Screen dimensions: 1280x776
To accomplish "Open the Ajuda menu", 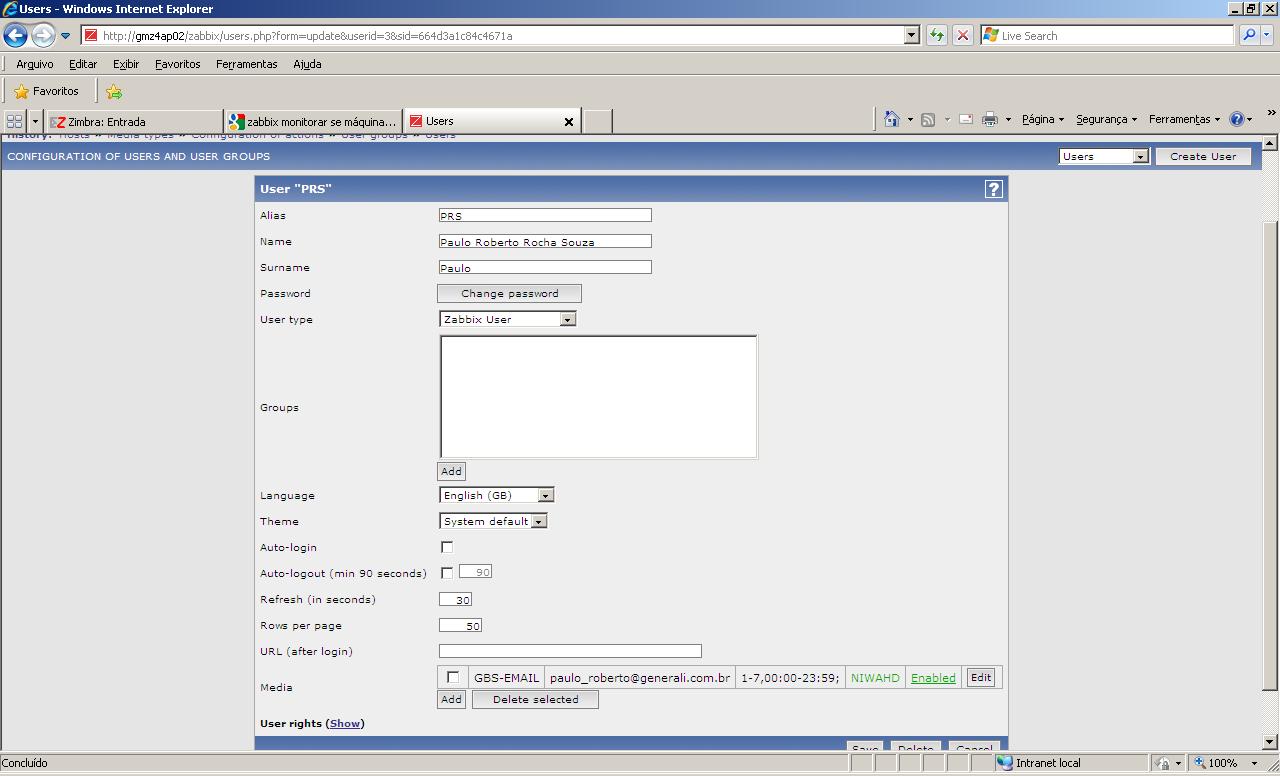I will pyautogui.click(x=307, y=64).
